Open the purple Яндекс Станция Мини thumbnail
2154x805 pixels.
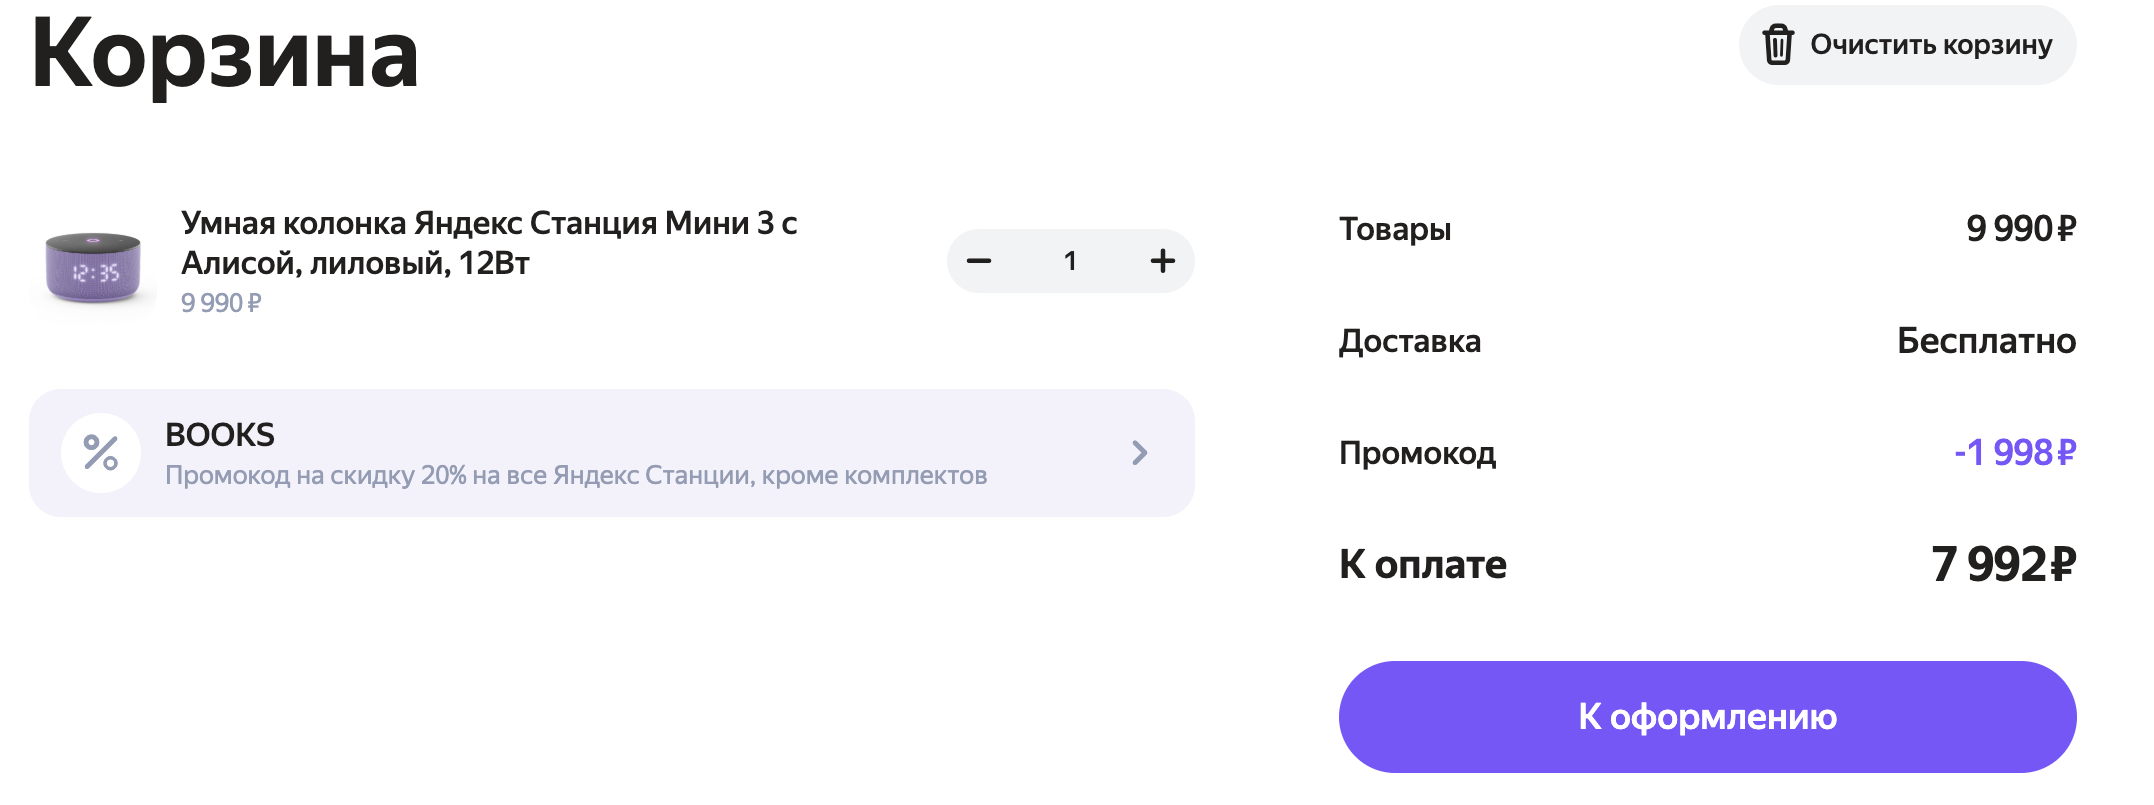click(x=93, y=268)
